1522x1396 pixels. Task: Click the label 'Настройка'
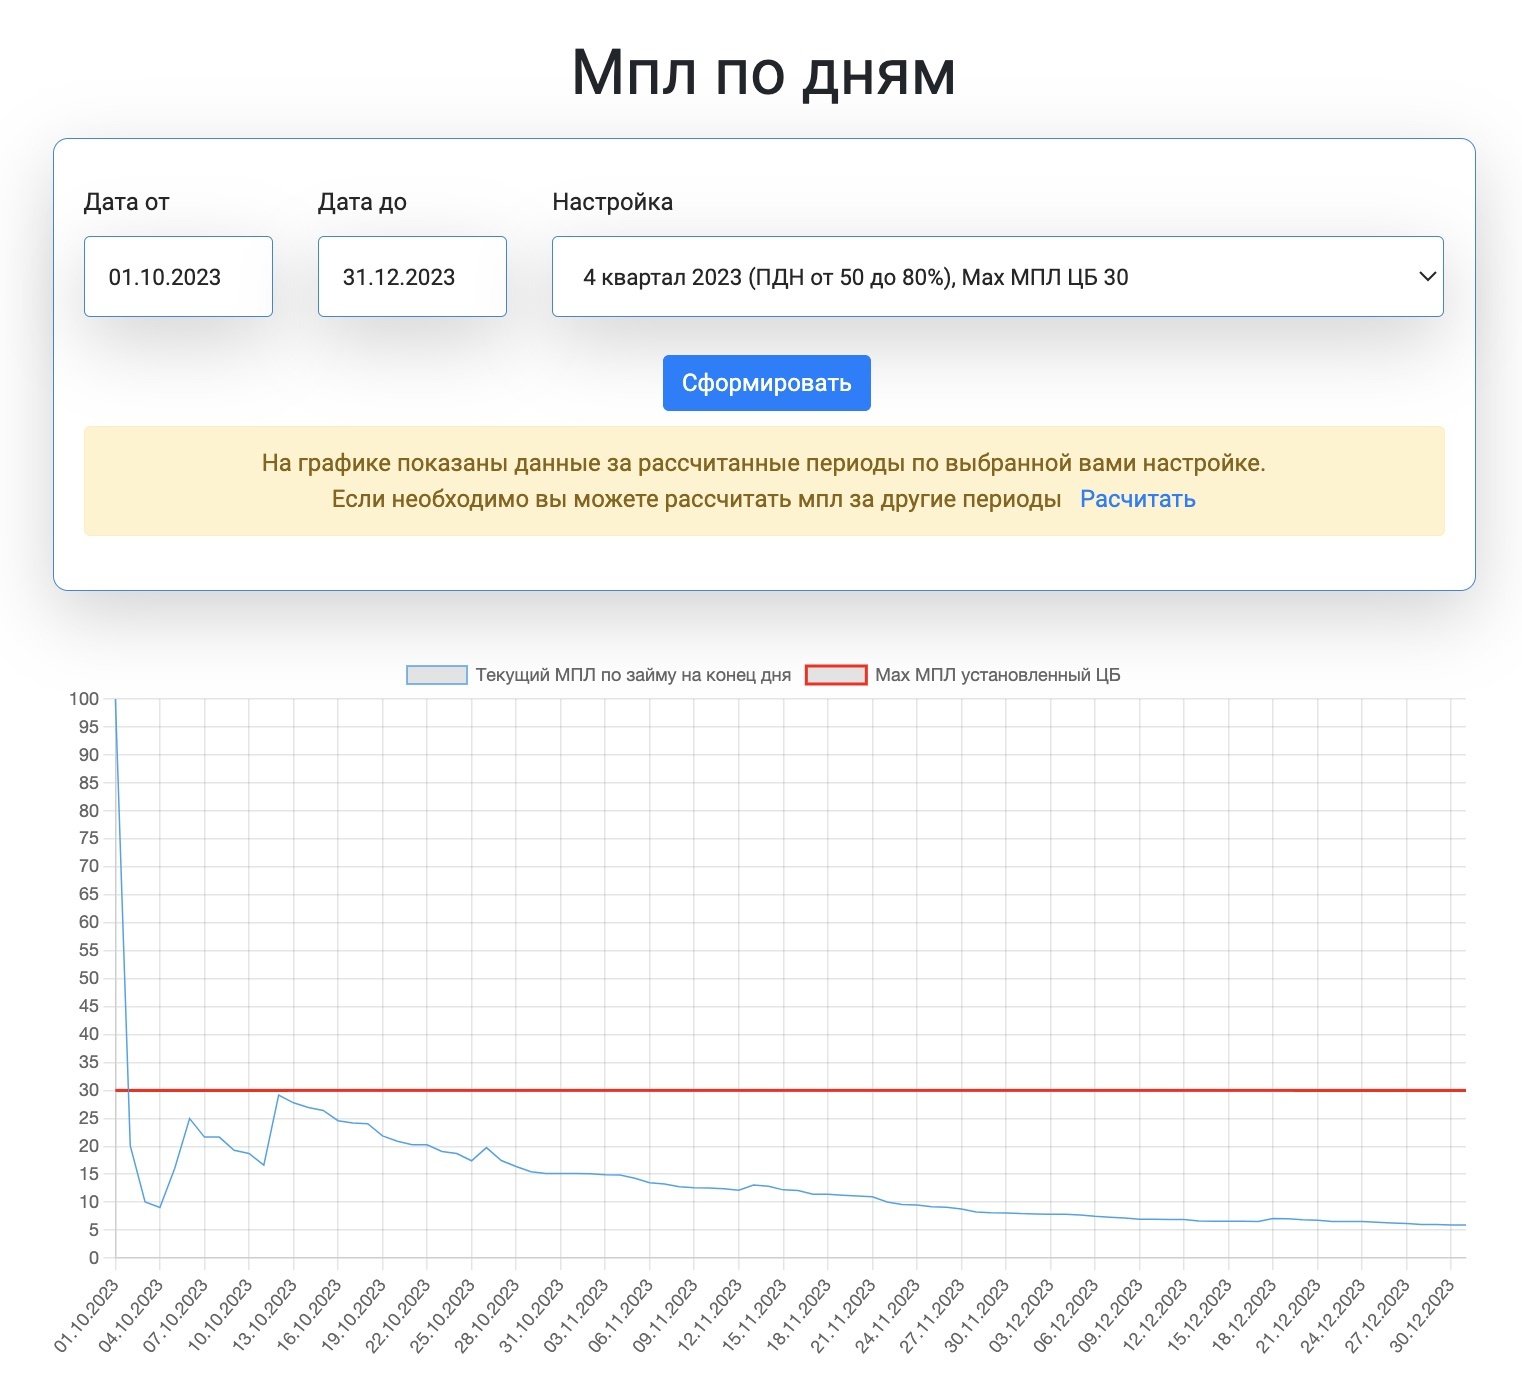(x=612, y=202)
